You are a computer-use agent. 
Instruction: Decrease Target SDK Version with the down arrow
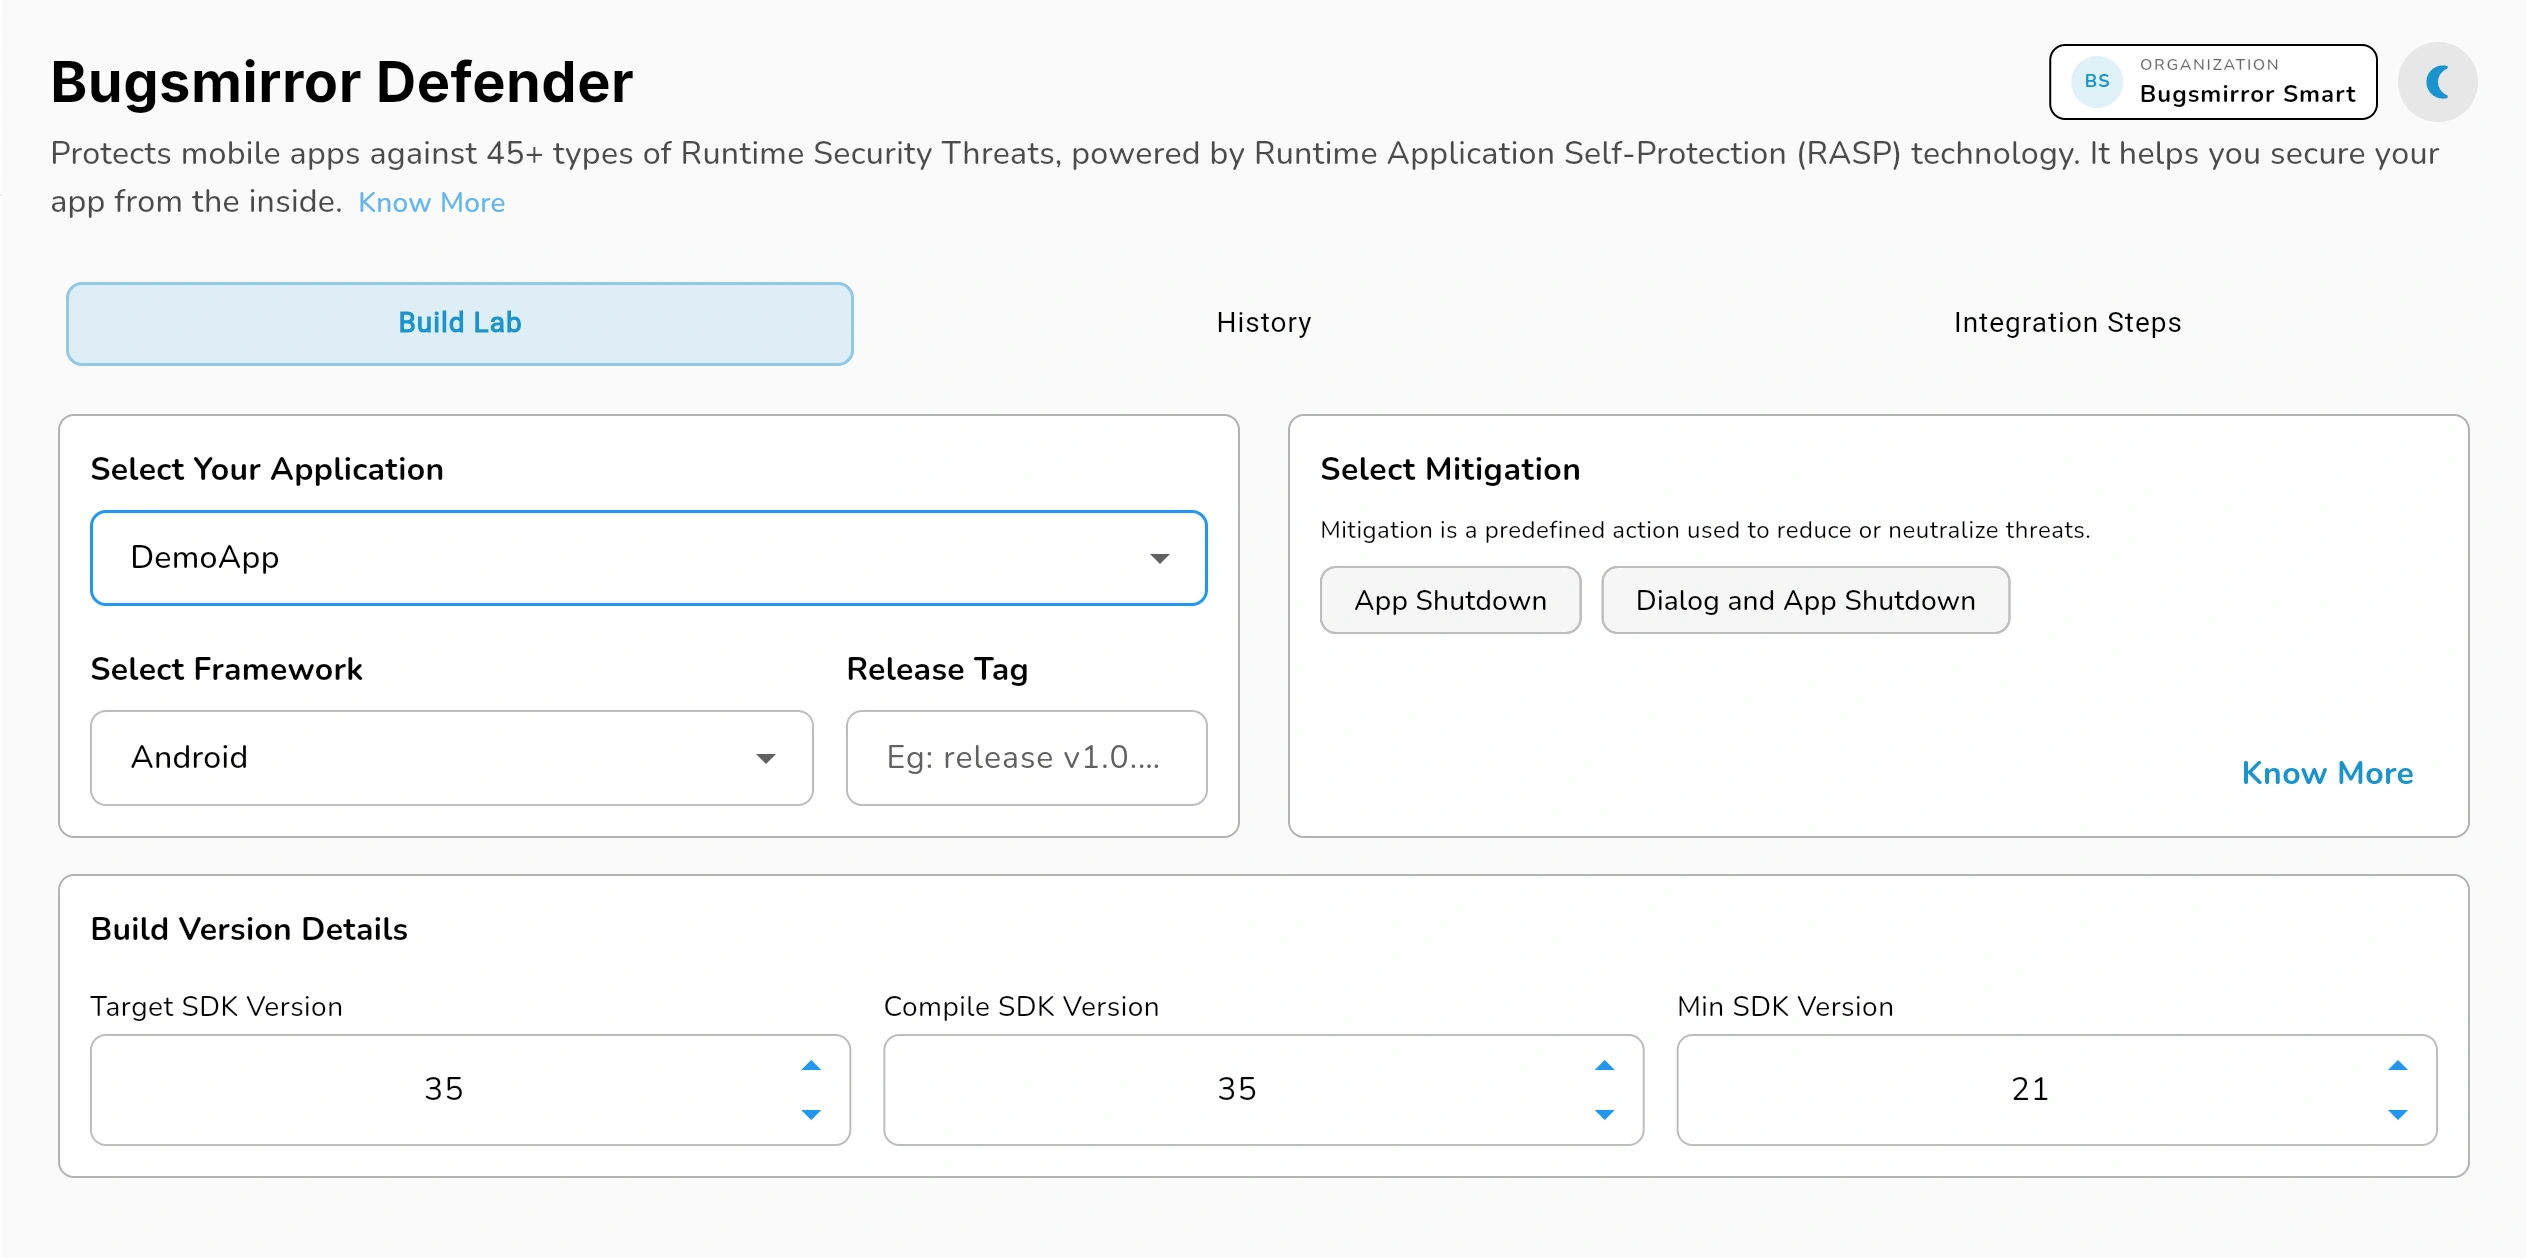click(x=811, y=1114)
